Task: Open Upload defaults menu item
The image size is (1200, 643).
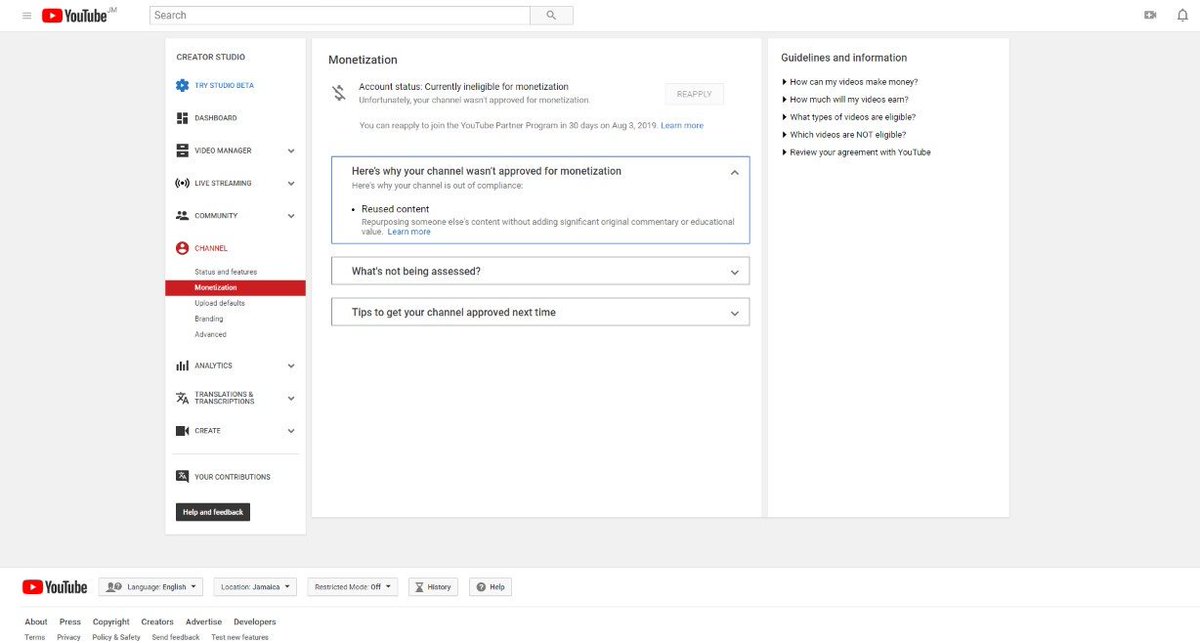Action: coord(220,303)
